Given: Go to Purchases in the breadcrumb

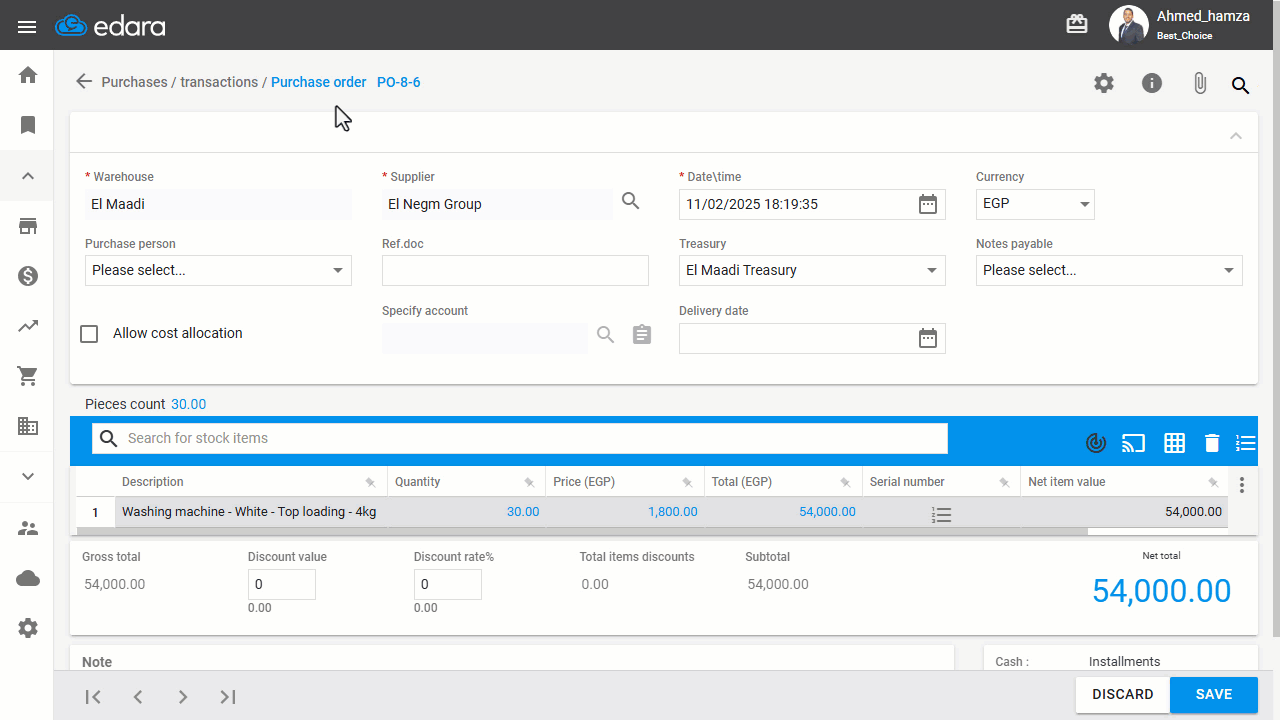Looking at the screenshot, I should [x=134, y=82].
